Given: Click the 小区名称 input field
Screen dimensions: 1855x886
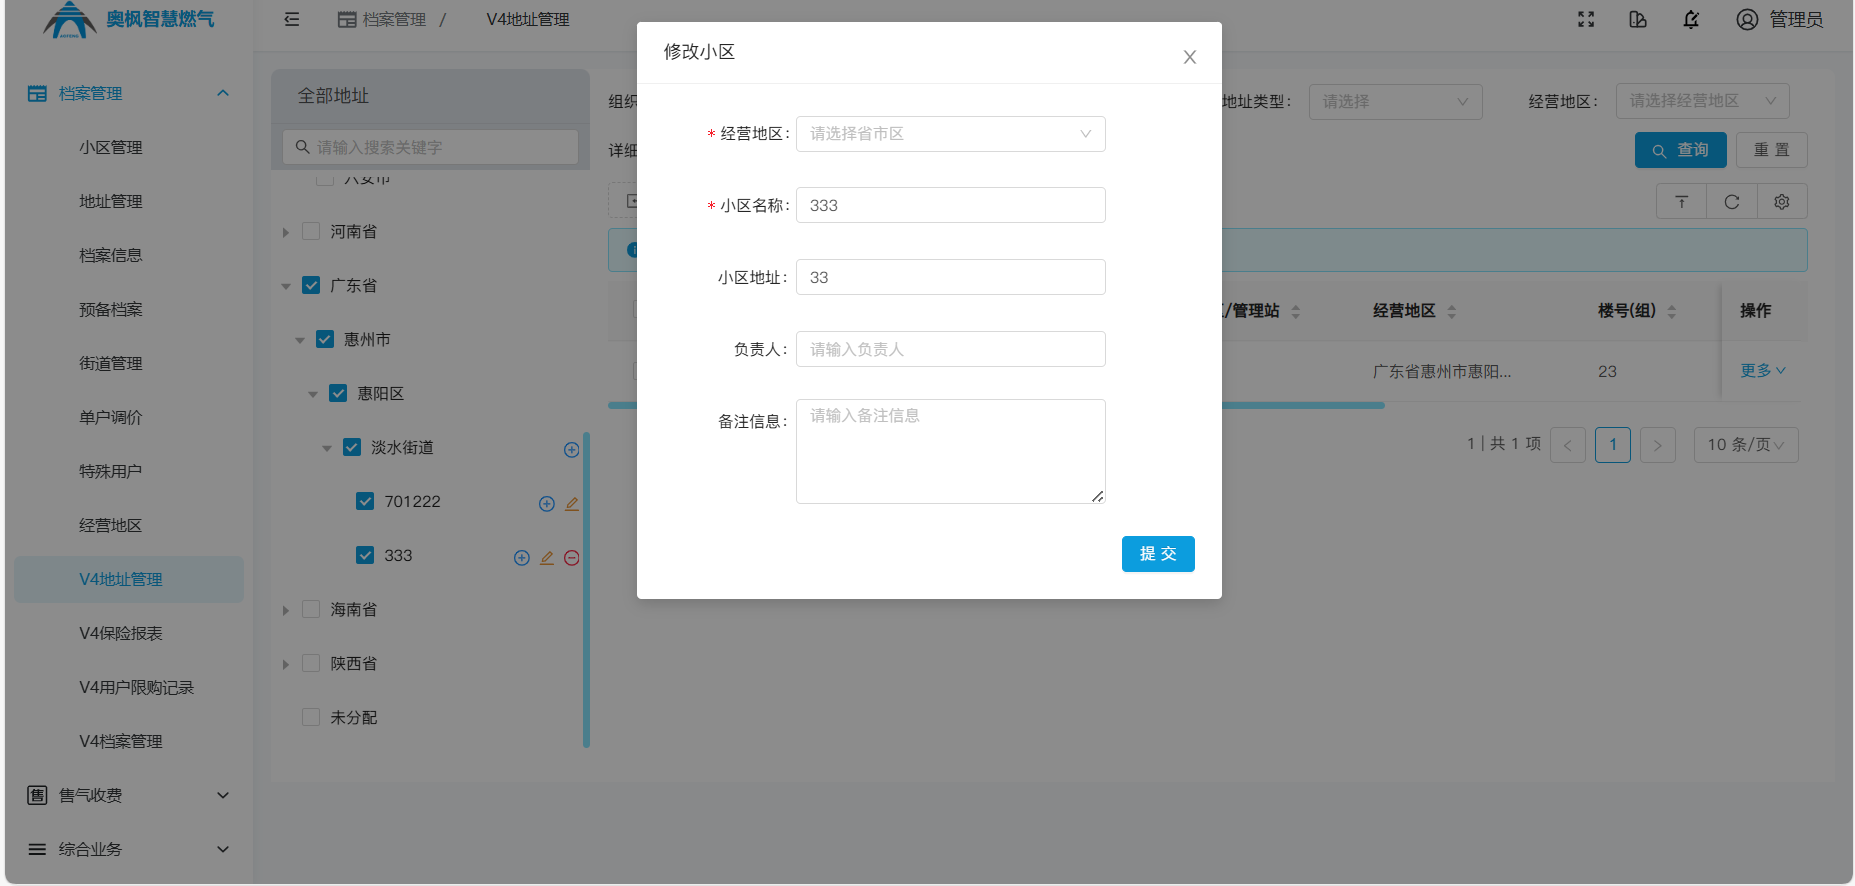Looking at the screenshot, I should click(950, 205).
